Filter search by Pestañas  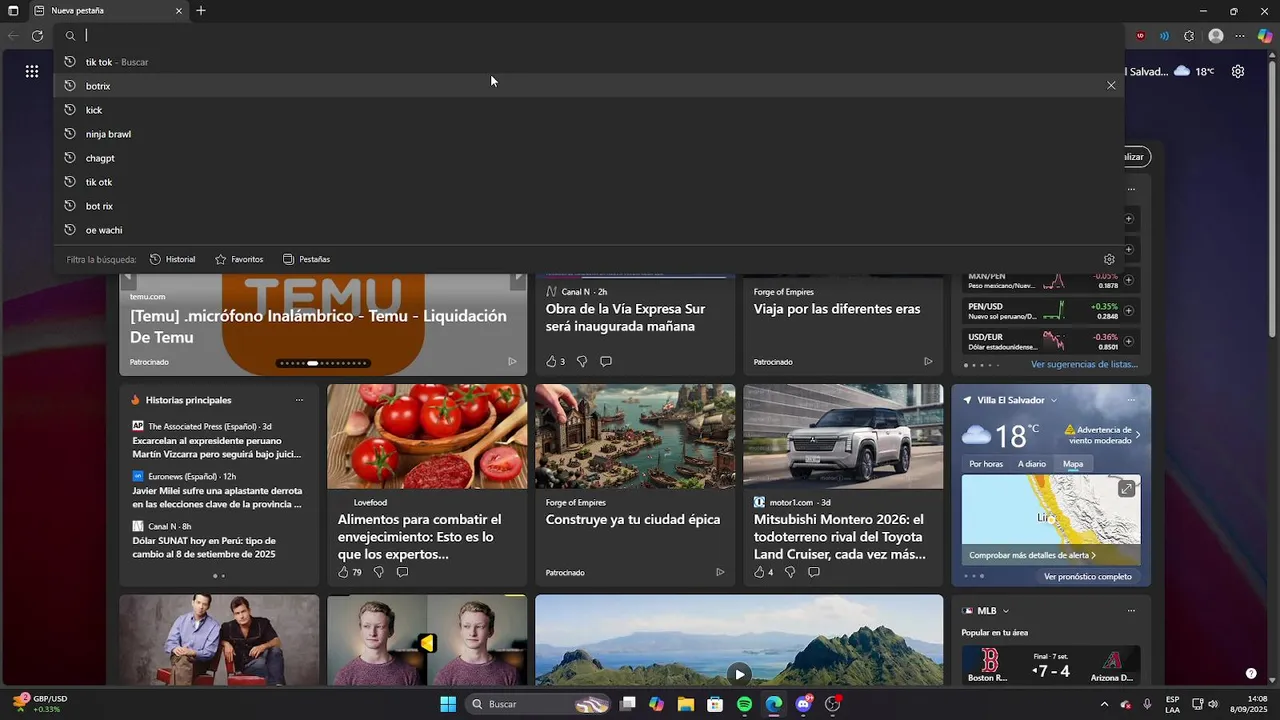[x=306, y=259]
